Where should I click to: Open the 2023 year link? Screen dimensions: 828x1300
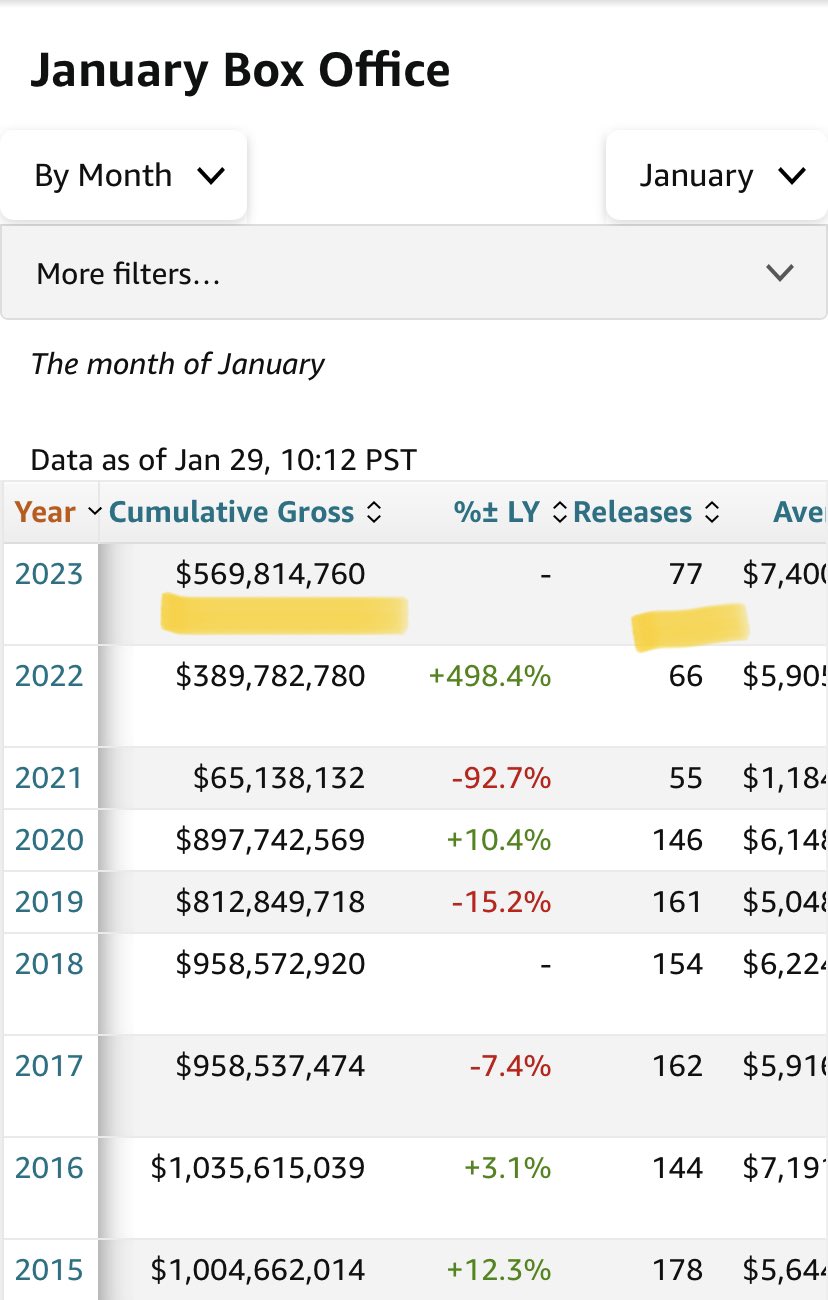coord(48,574)
